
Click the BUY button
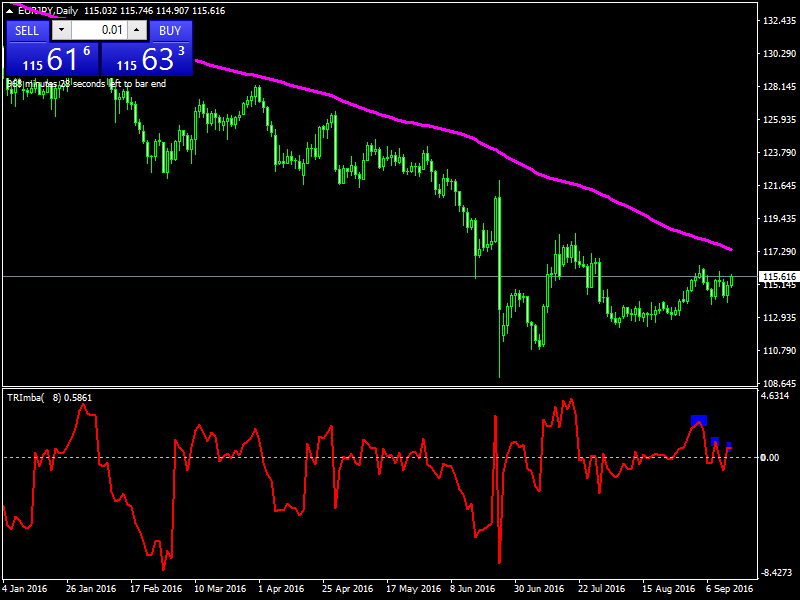[170, 31]
